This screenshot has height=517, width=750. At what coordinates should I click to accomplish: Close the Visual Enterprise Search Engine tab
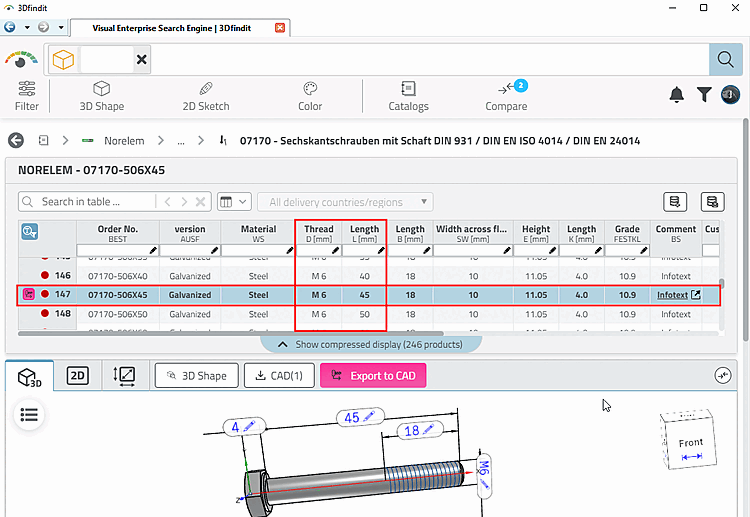click(280, 28)
